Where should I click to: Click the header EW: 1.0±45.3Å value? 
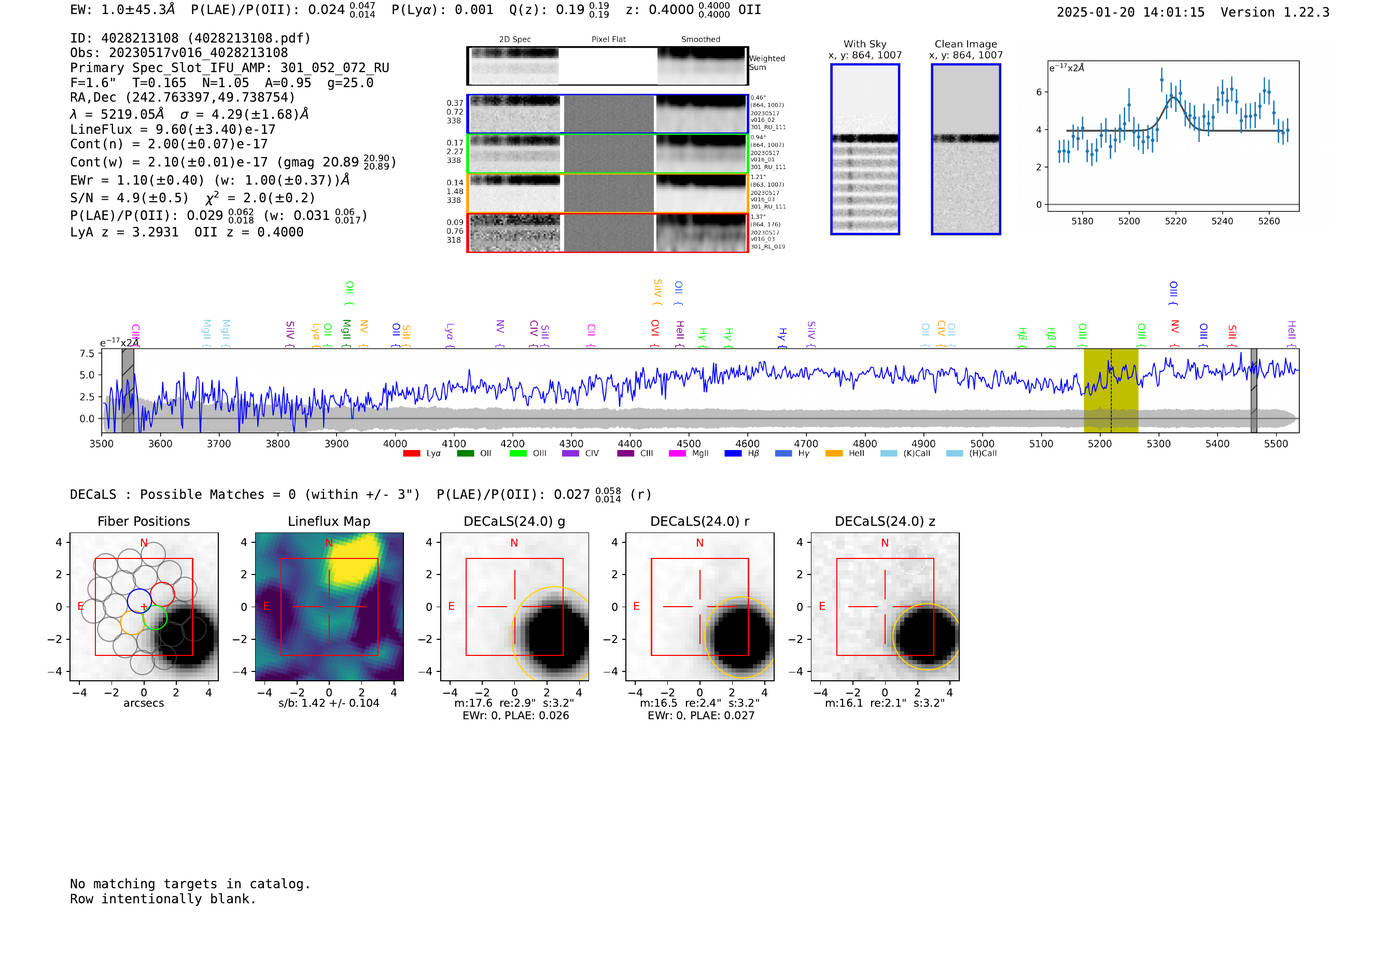click(x=122, y=9)
